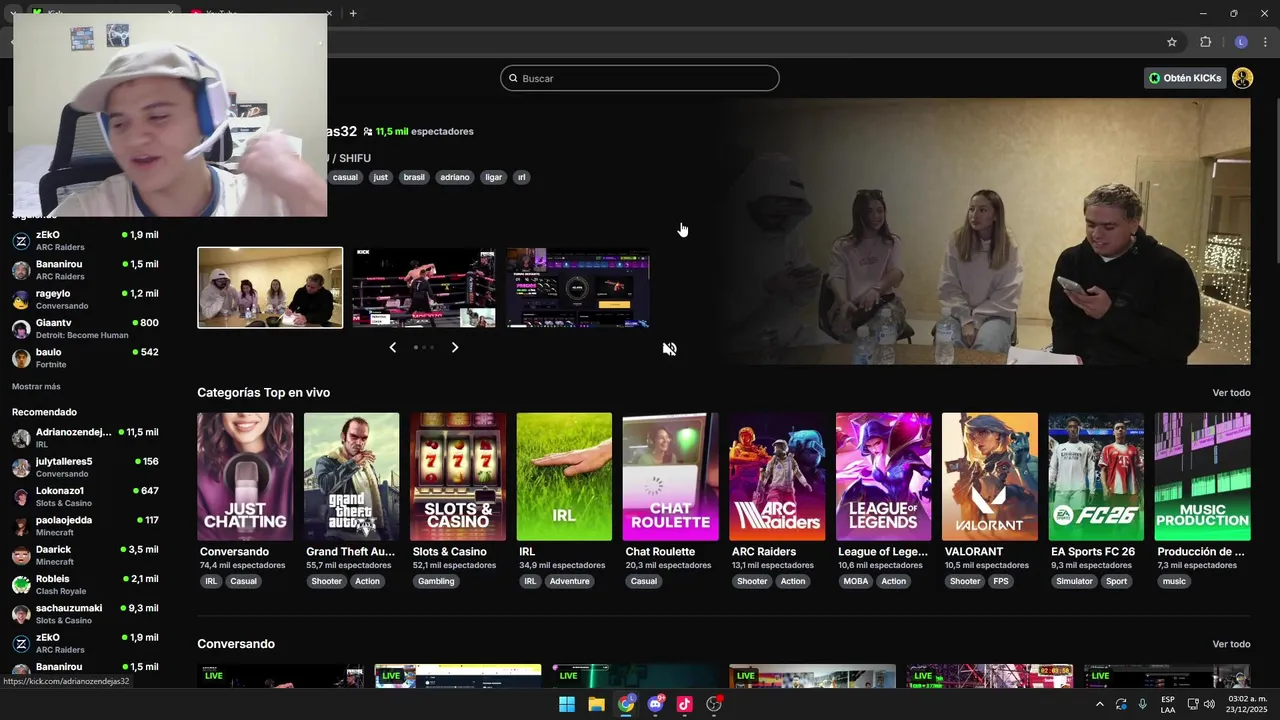Open the Chat Roulette category card

[670, 477]
